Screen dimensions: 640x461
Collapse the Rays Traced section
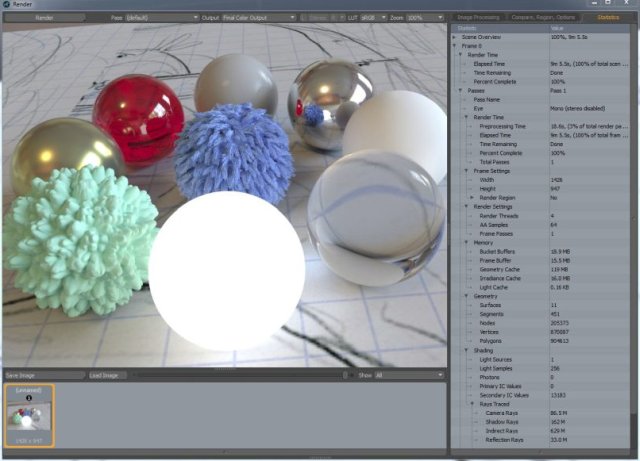pyautogui.click(x=471, y=404)
